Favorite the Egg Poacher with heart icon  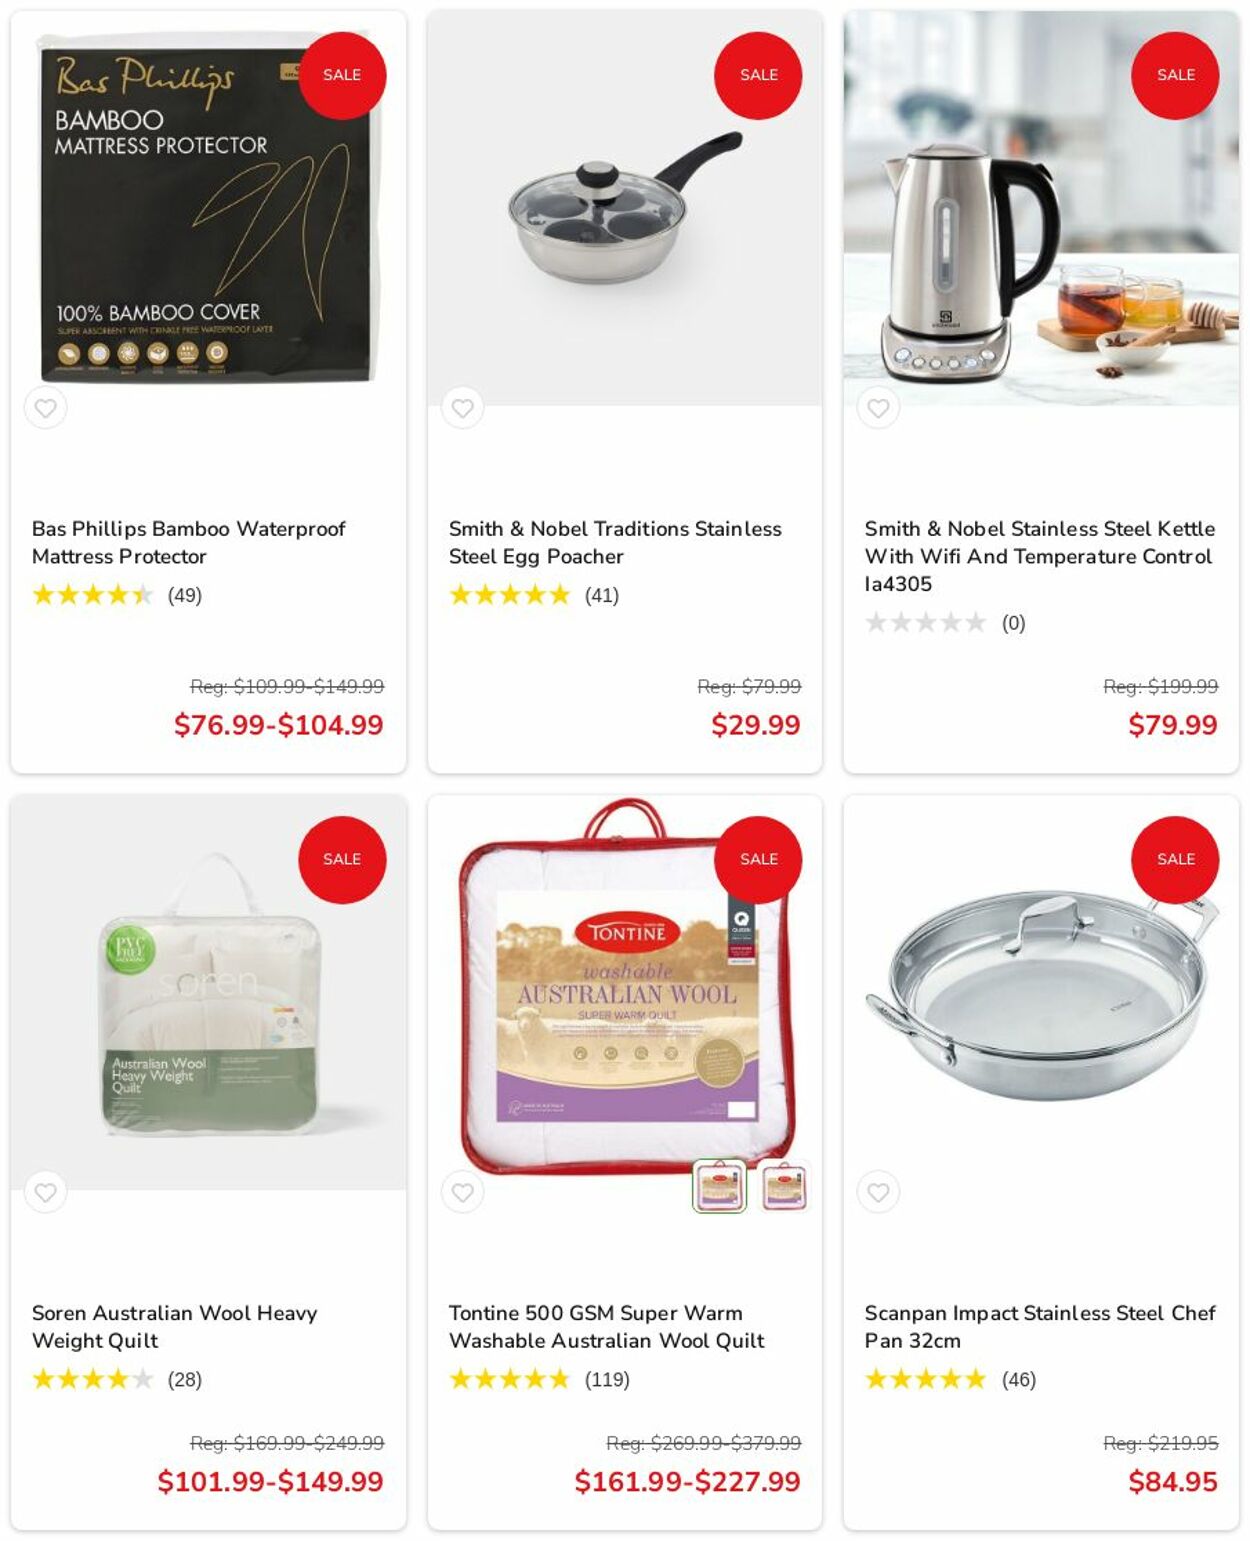coord(462,408)
